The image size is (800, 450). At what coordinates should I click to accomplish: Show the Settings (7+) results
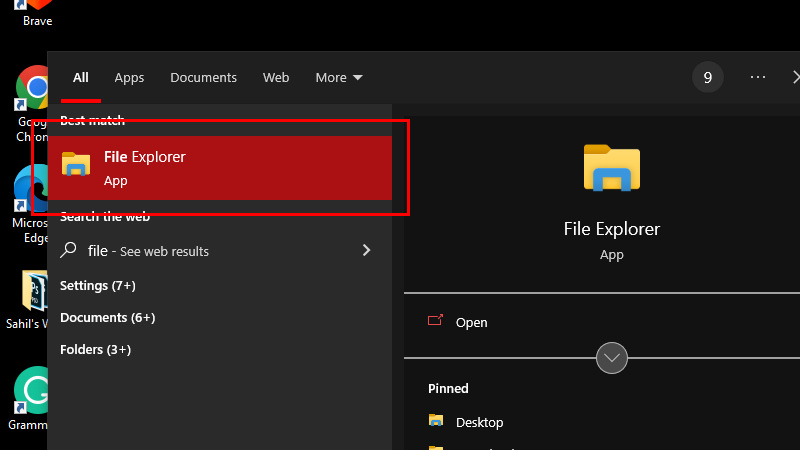[x=98, y=286]
